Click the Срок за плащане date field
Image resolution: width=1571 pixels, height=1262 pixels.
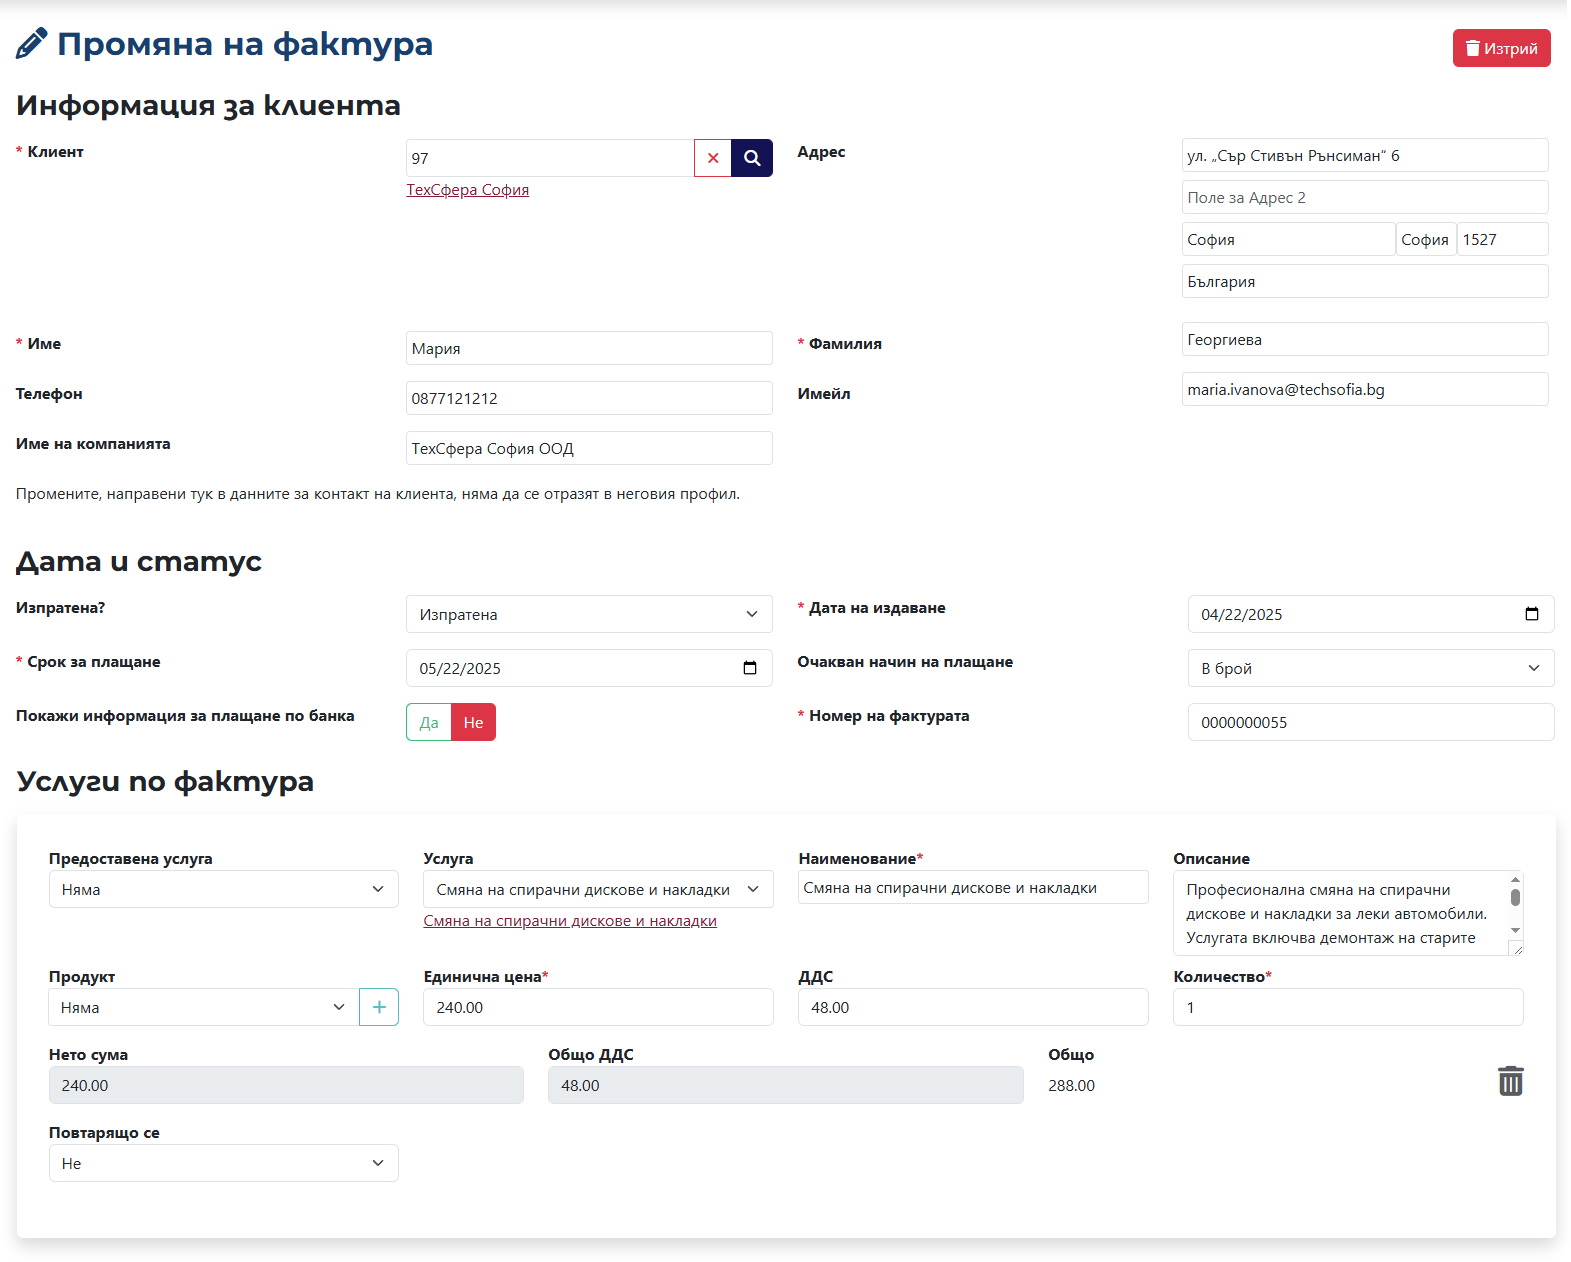[x=589, y=668]
